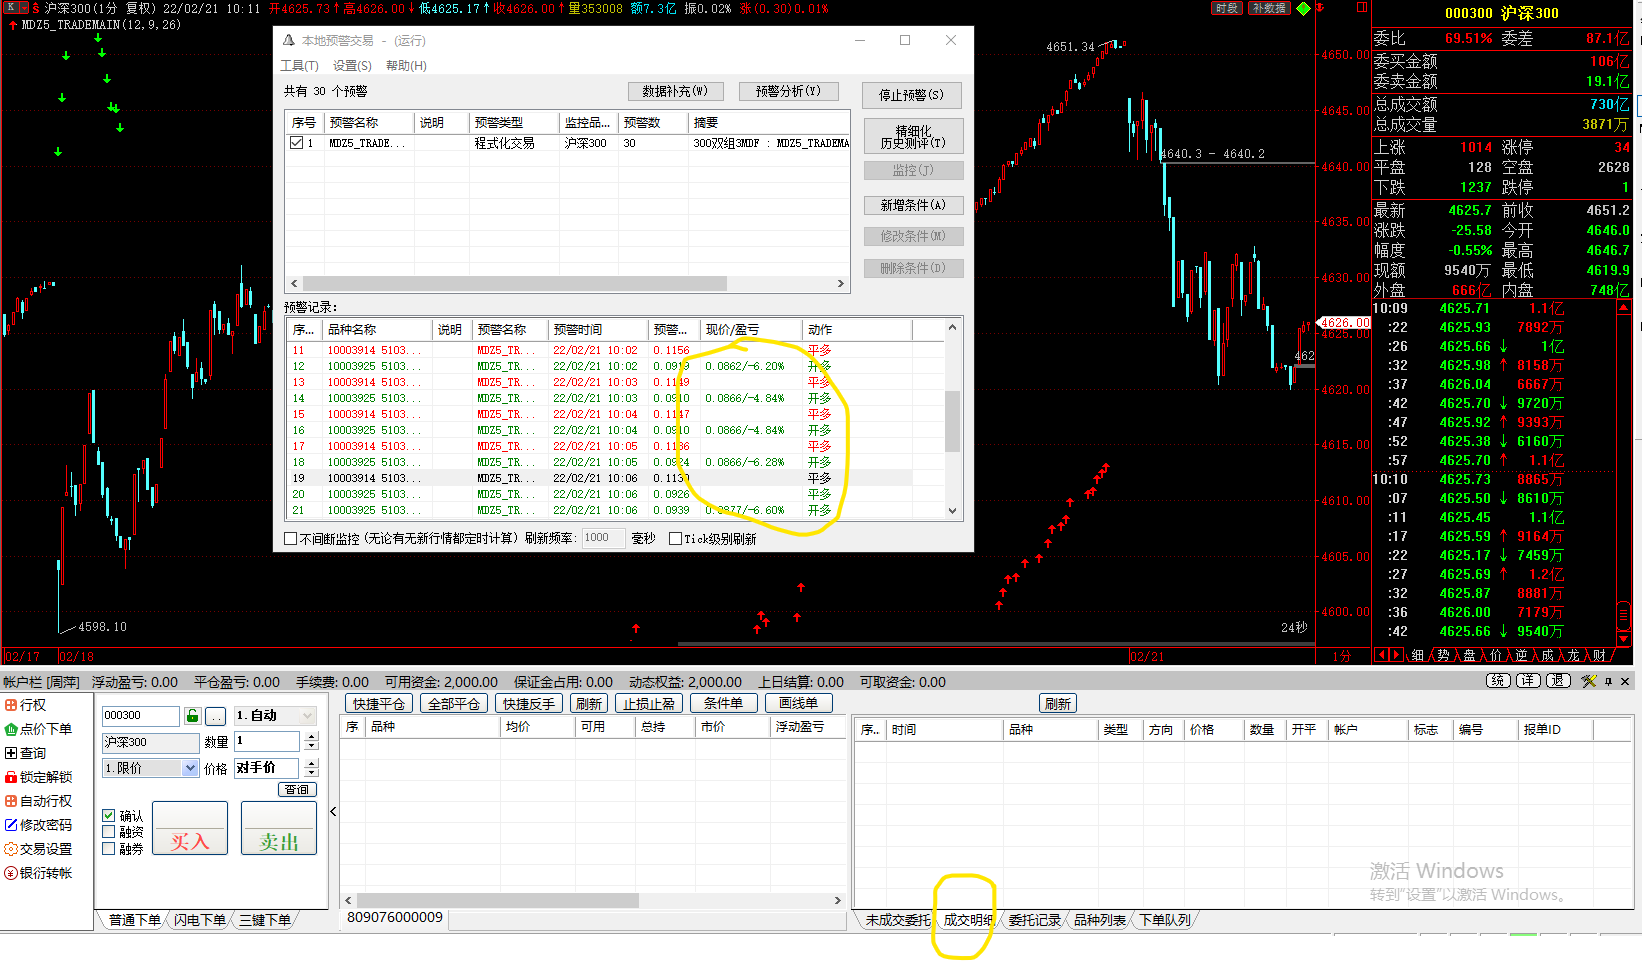This screenshot has height=961, width=1642.
Task: Click the 数量 input field
Action: (x=267, y=741)
